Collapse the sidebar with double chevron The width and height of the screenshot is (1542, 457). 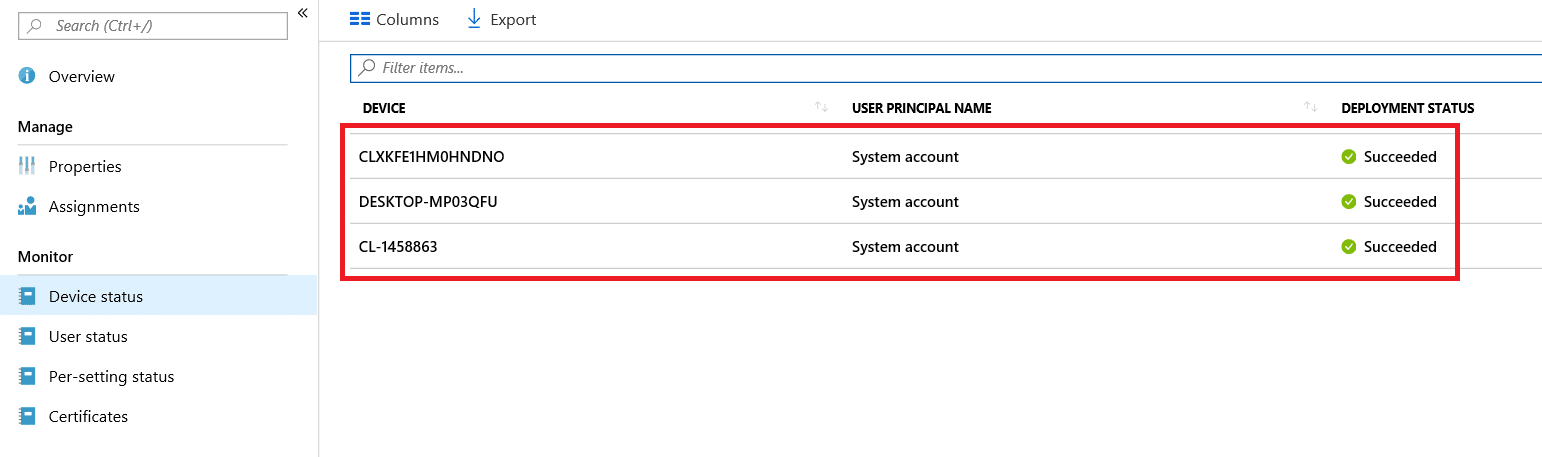point(302,13)
